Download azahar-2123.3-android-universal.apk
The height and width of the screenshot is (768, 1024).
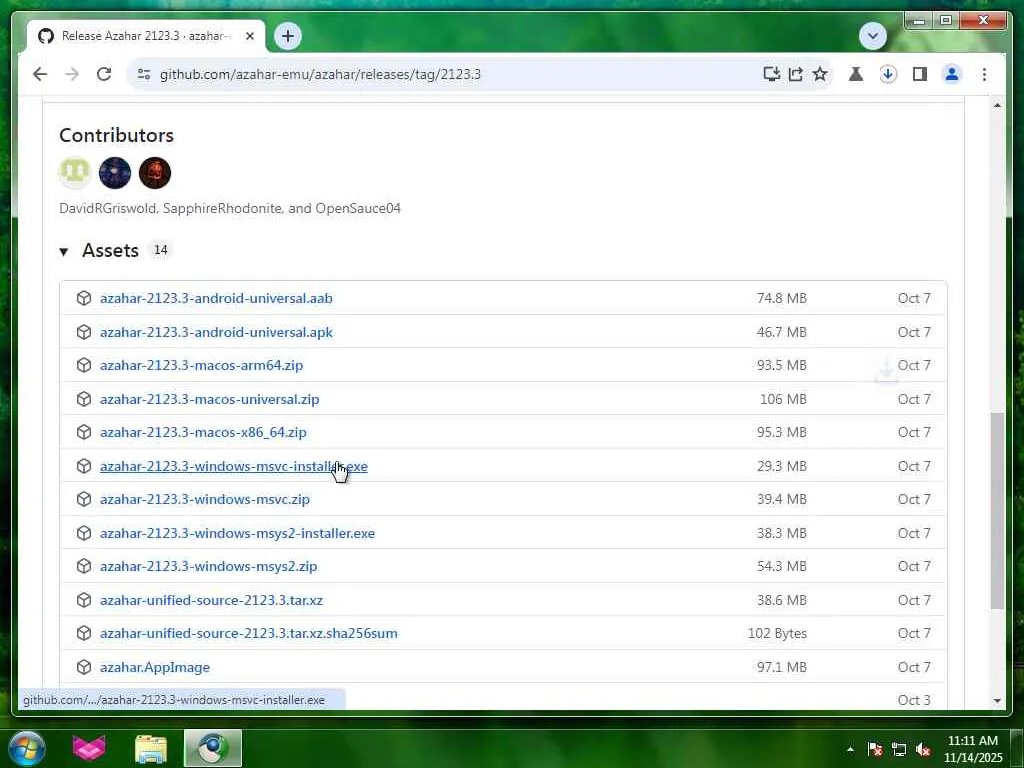[x=216, y=332]
